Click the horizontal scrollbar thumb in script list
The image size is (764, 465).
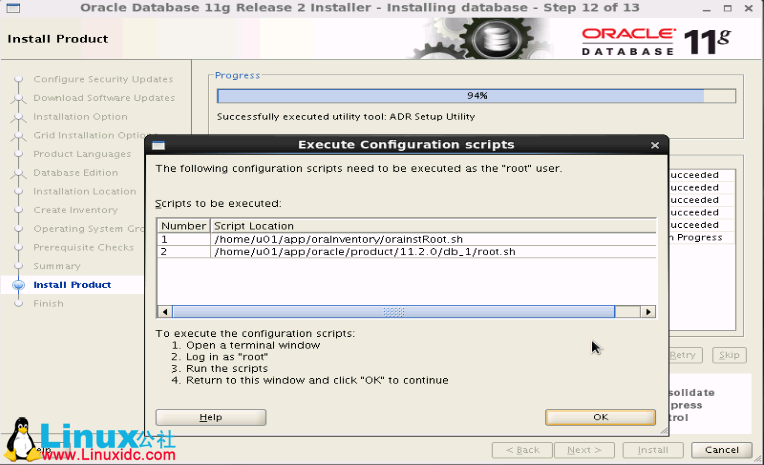[394, 311]
